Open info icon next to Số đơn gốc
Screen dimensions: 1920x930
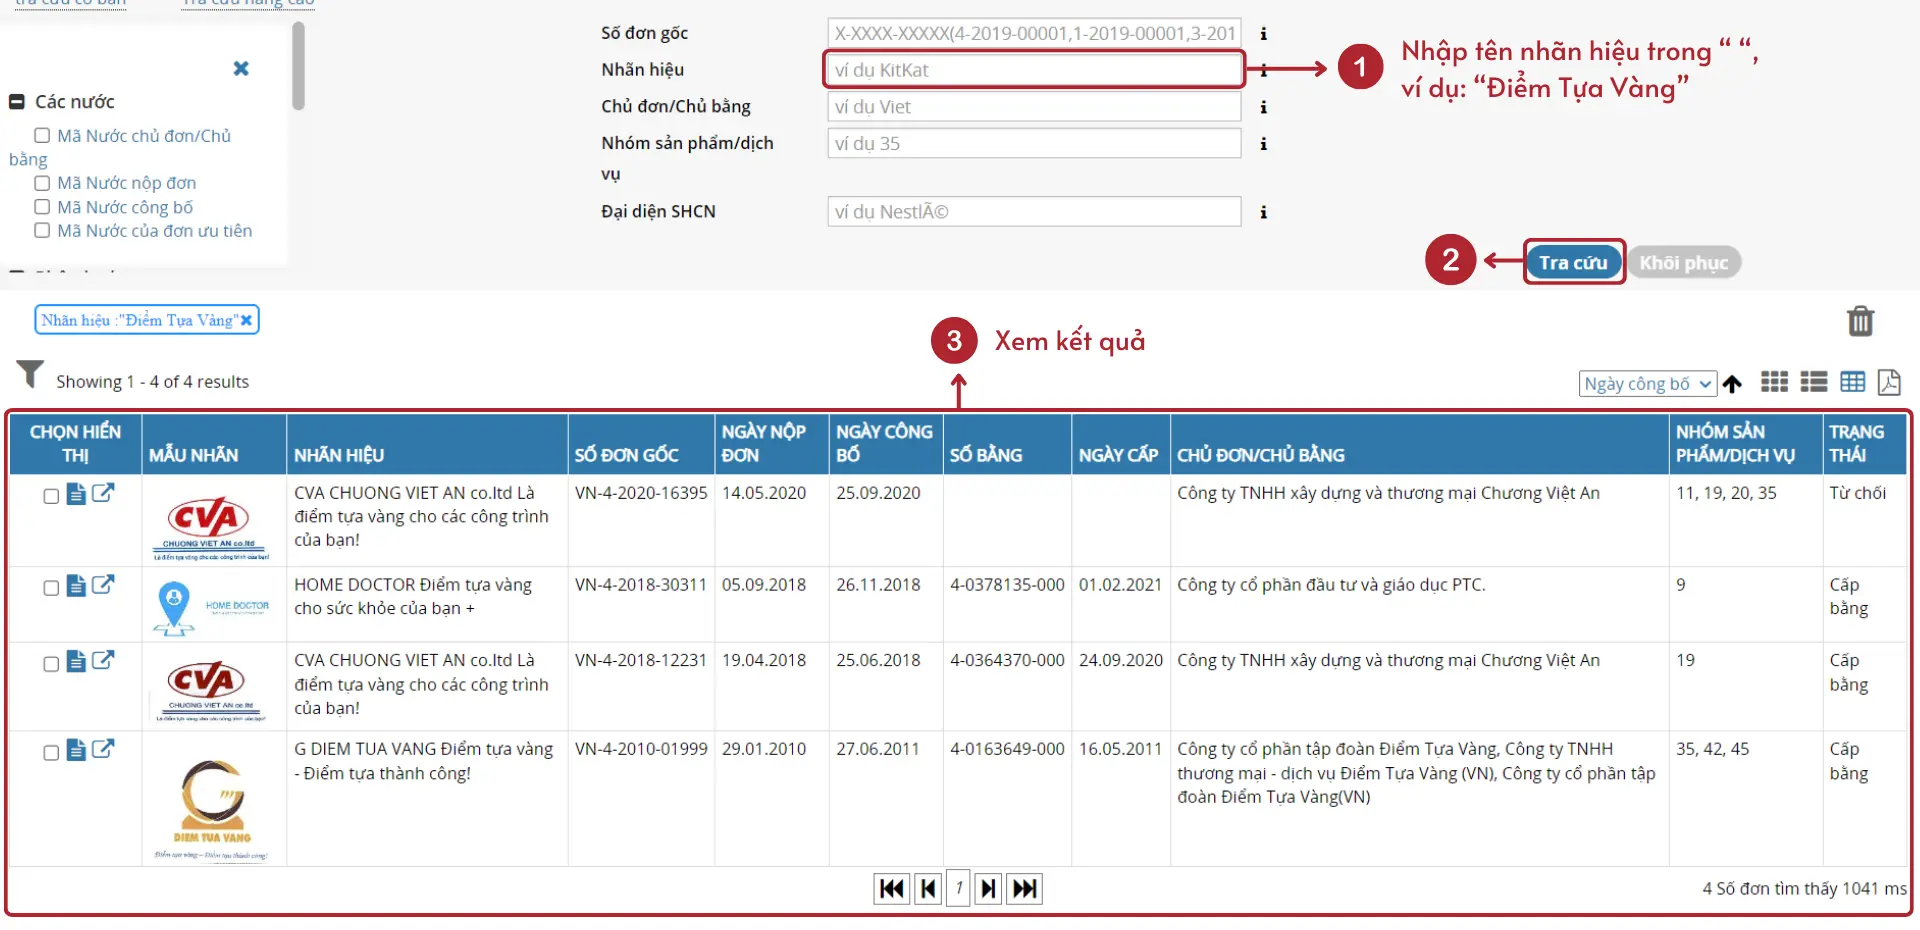click(1264, 34)
